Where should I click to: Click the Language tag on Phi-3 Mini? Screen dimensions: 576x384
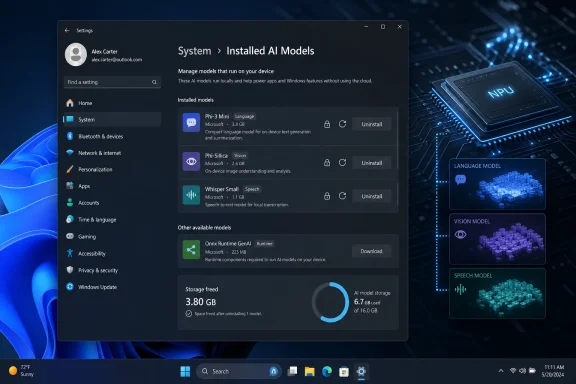click(244, 116)
